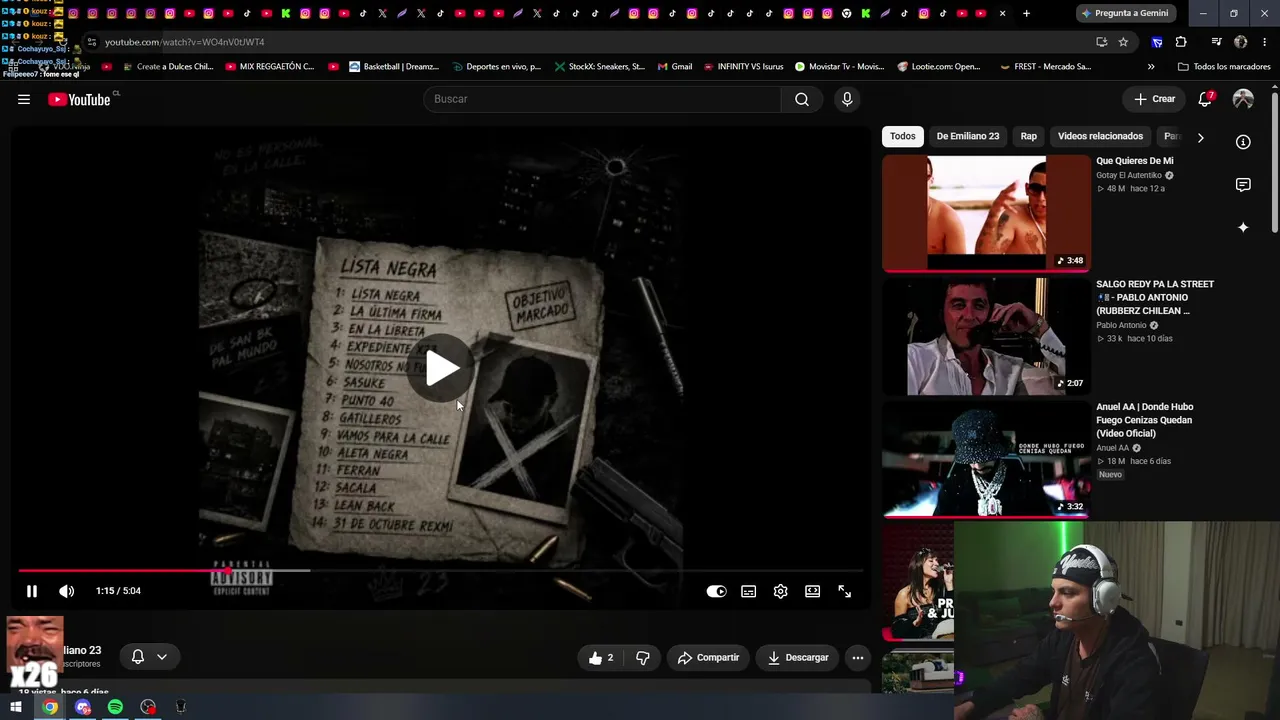This screenshot has width=1280, height=720.
Task: Open player settings gear
Action: (781, 591)
